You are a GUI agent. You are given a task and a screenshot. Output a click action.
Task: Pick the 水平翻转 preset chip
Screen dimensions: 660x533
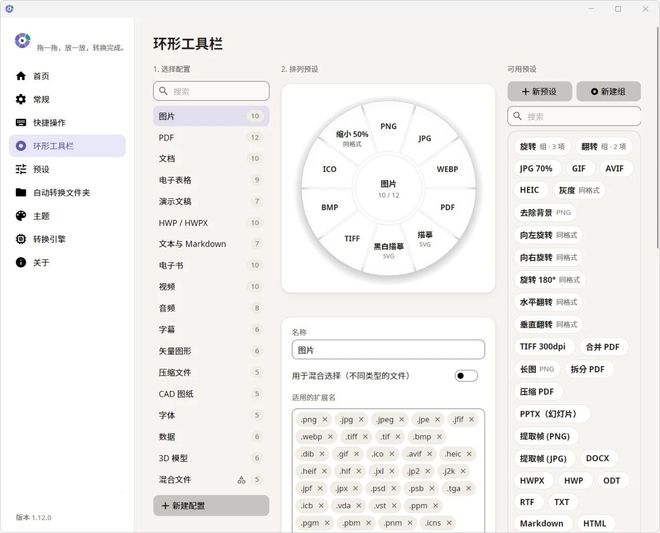[x=548, y=302]
